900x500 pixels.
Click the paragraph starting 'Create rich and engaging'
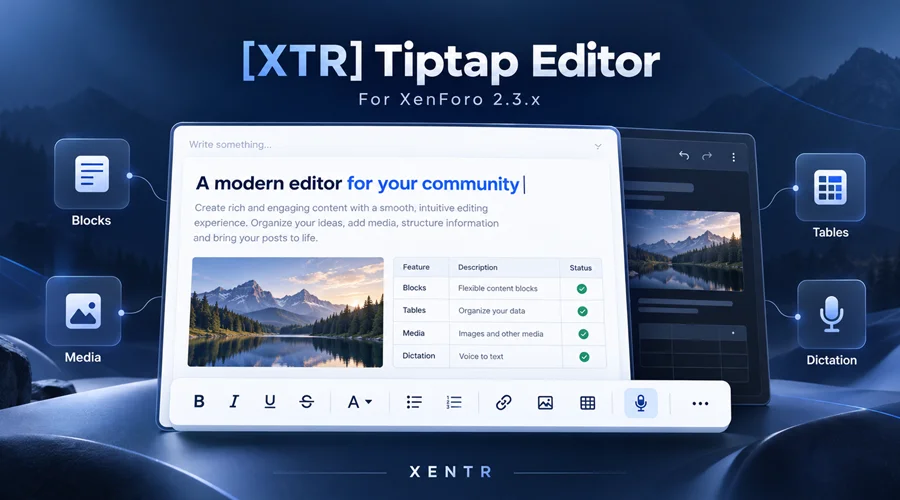click(x=346, y=223)
